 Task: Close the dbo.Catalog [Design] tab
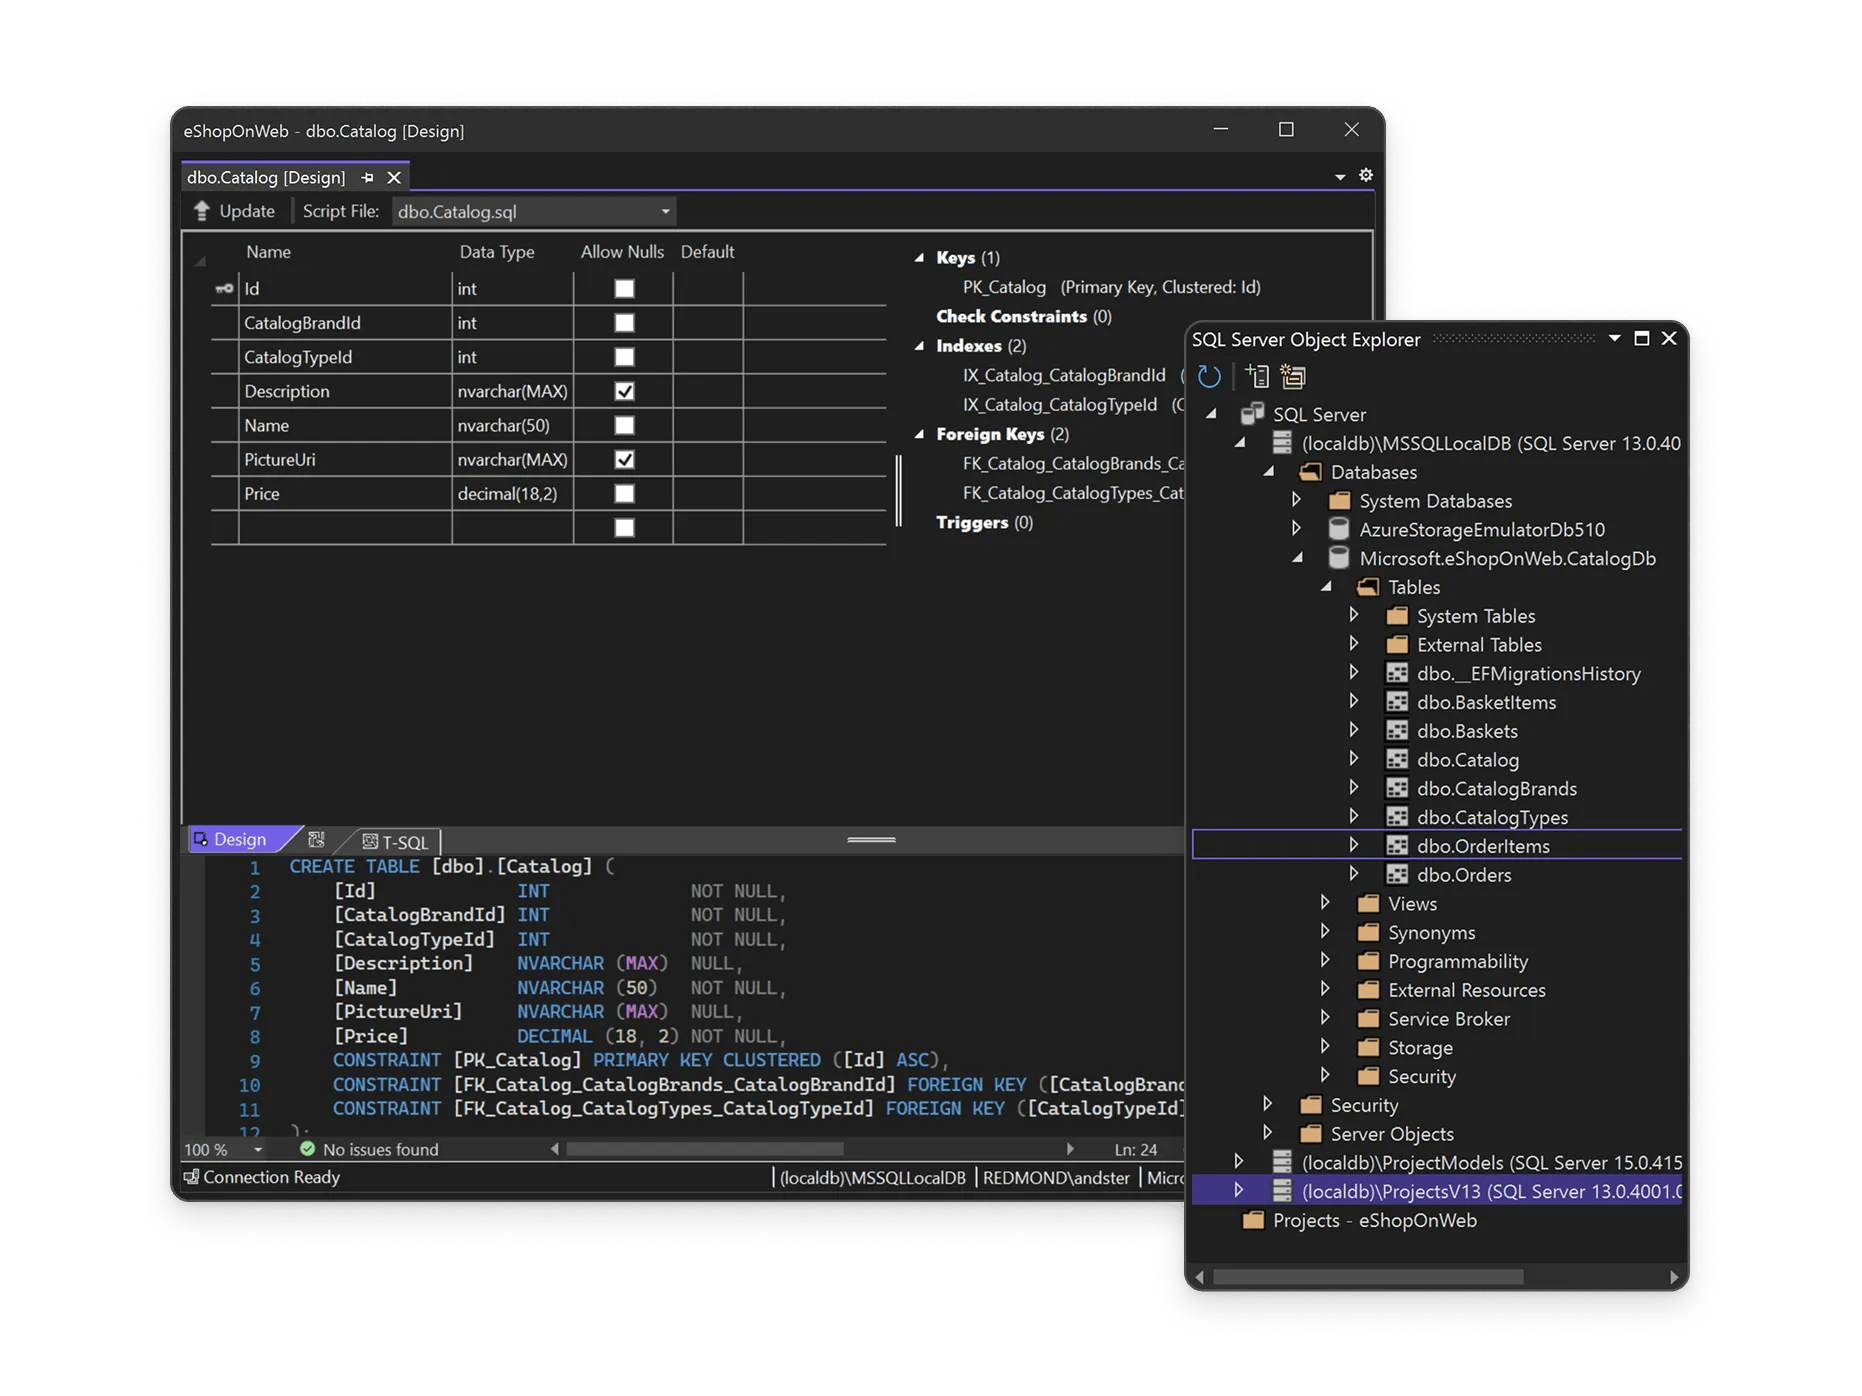click(394, 178)
